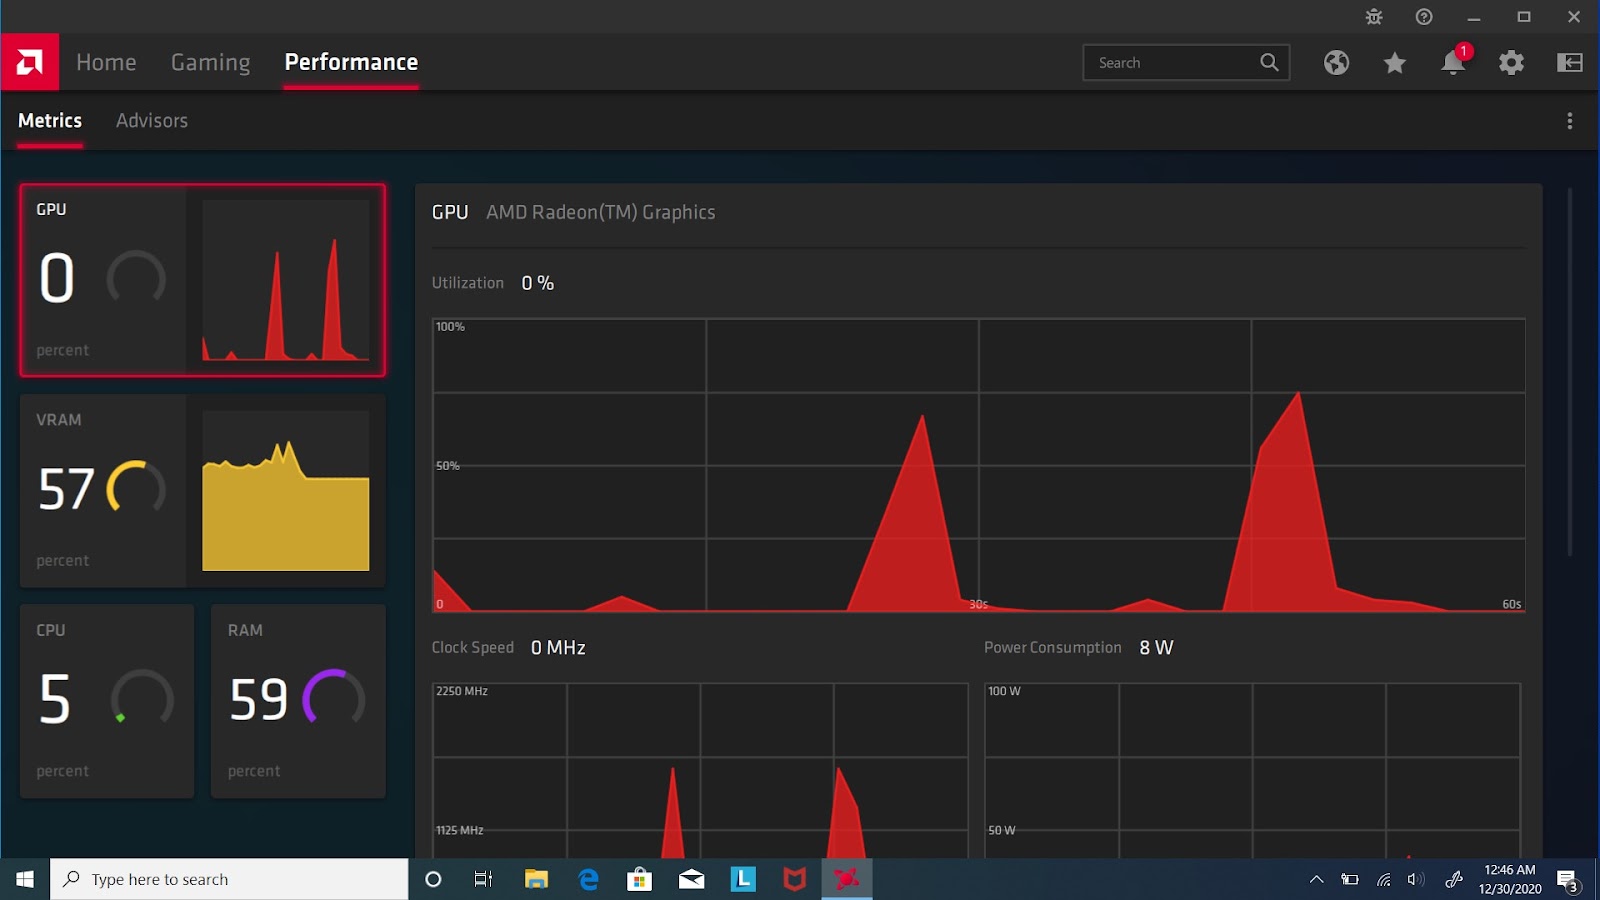The image size is (1600, 900).
Task: Open Action Center notifications icon
Action: 1568,880
